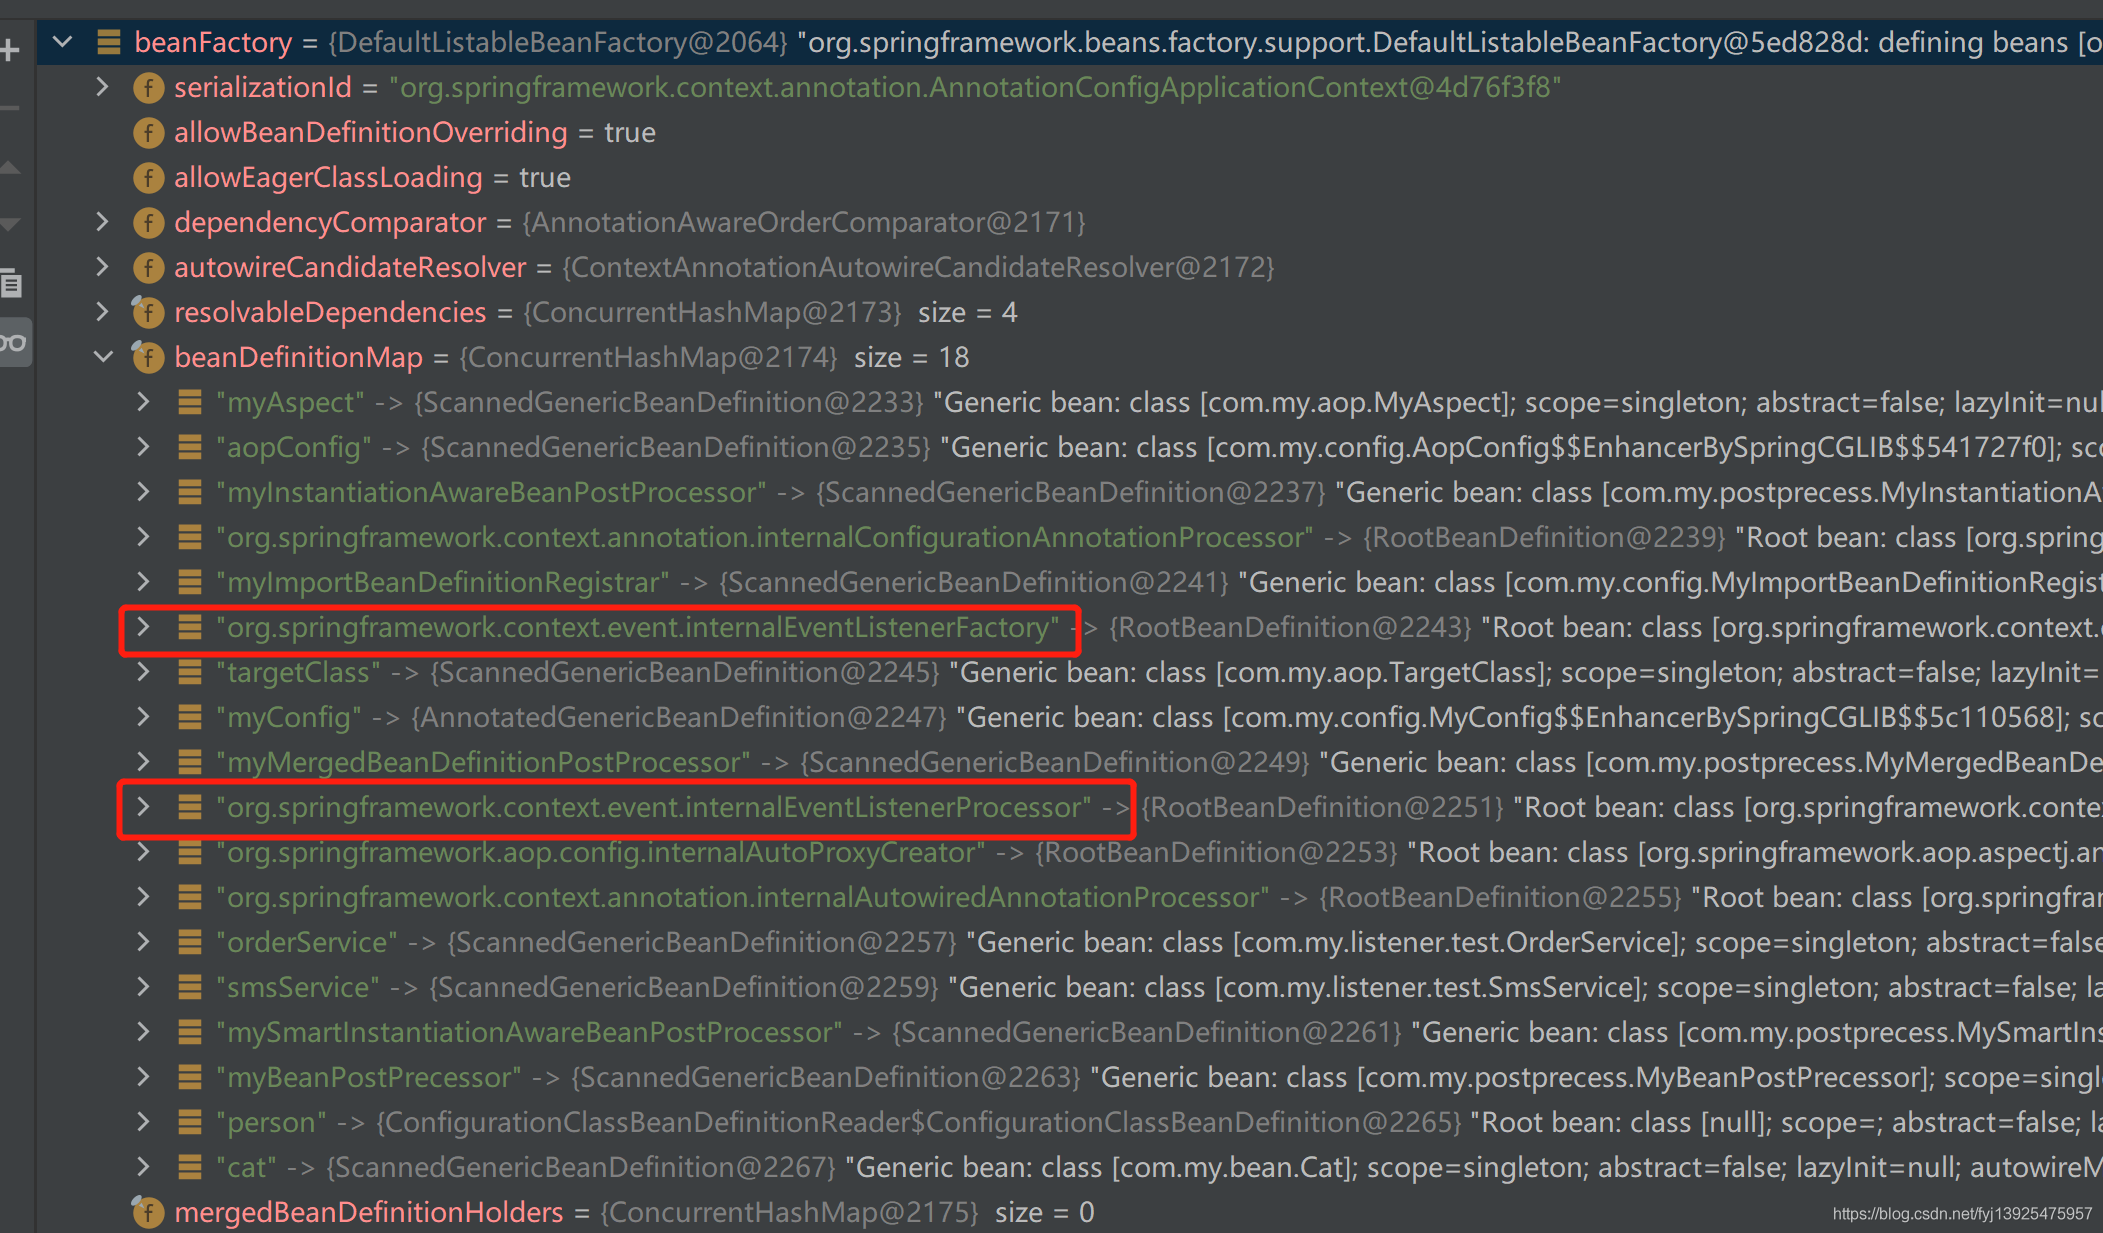Expand the autowireCandidateResolver field
Screen dimensions: 2103x1233
[x=102, y=267]
